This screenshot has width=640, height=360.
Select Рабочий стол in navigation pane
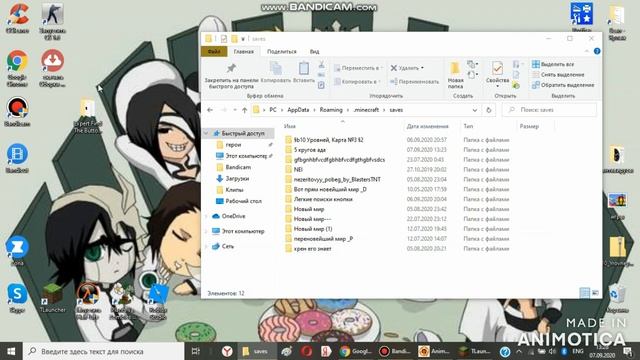[243, 201]
